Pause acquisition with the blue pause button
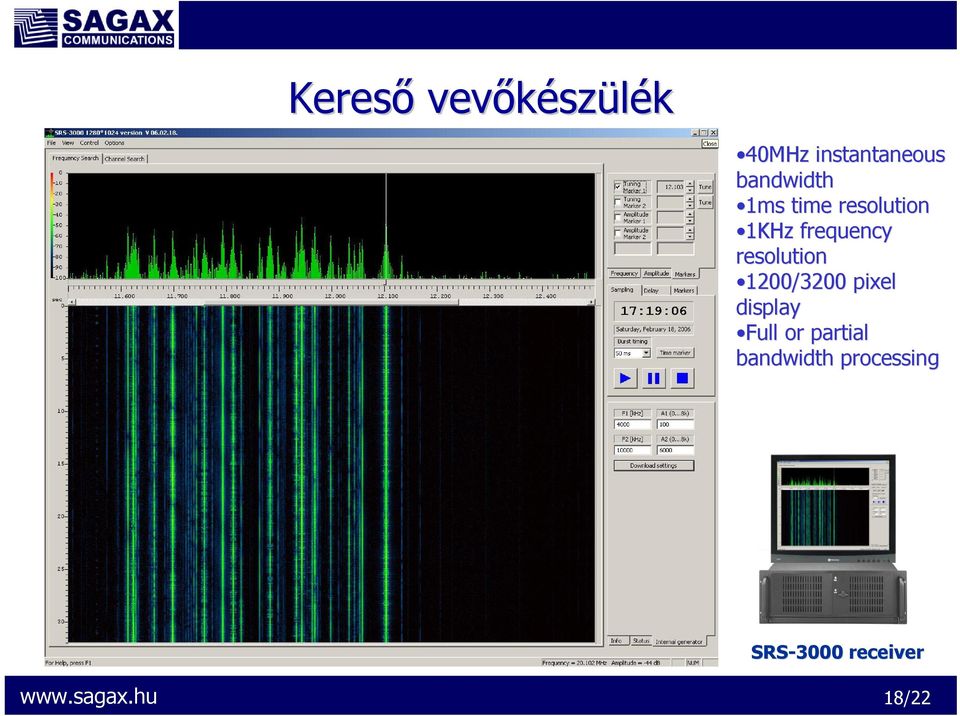Viewport: 960px width, 716px height. (653, 378)
